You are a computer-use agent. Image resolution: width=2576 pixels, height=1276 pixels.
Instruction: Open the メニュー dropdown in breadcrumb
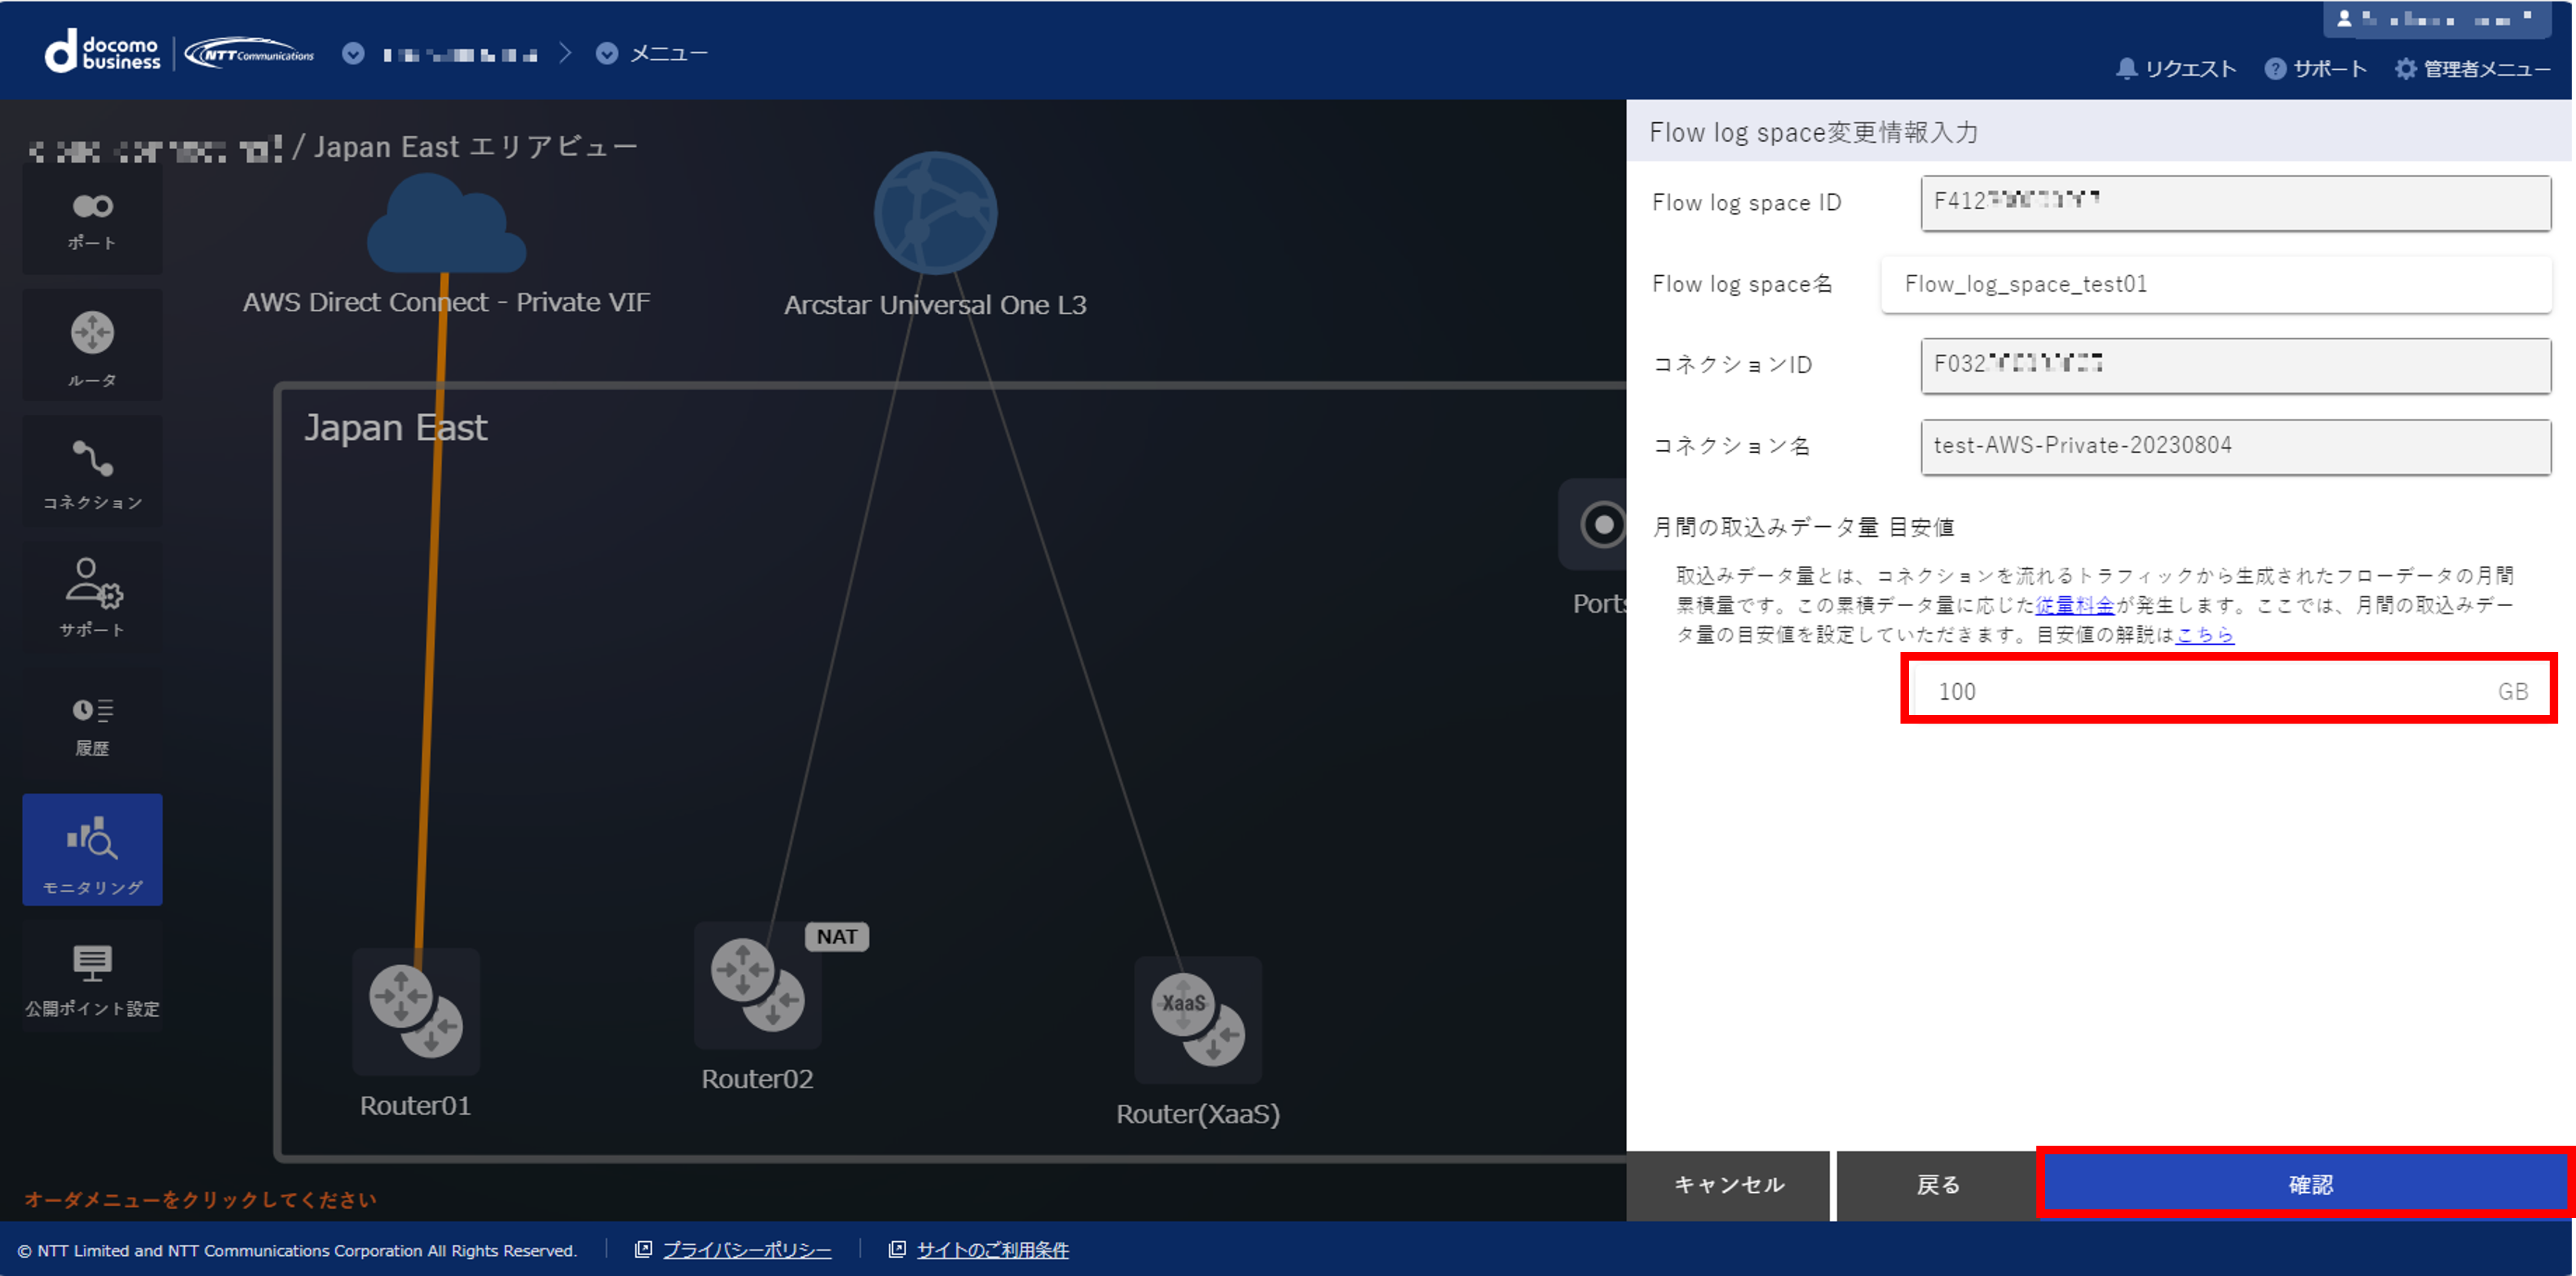pyautogui.click(x=652, y=53)
